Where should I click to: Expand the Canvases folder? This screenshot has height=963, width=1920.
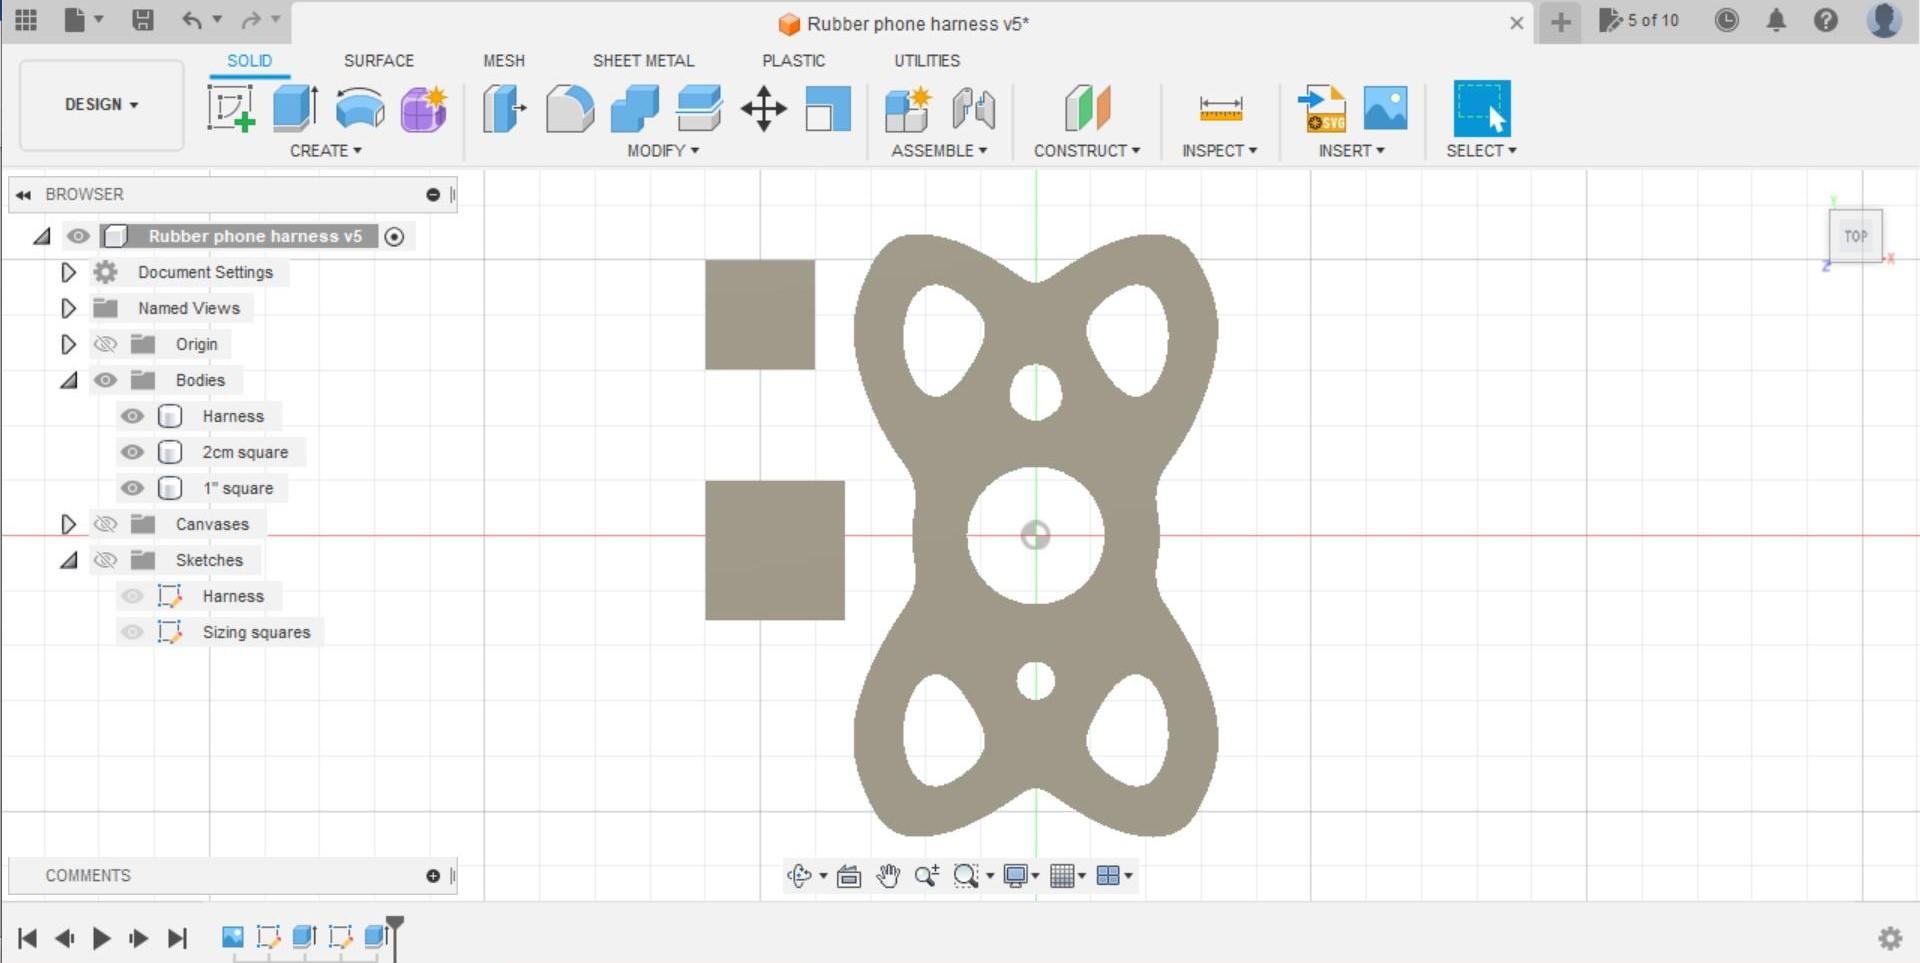click(x=68, y=524)
